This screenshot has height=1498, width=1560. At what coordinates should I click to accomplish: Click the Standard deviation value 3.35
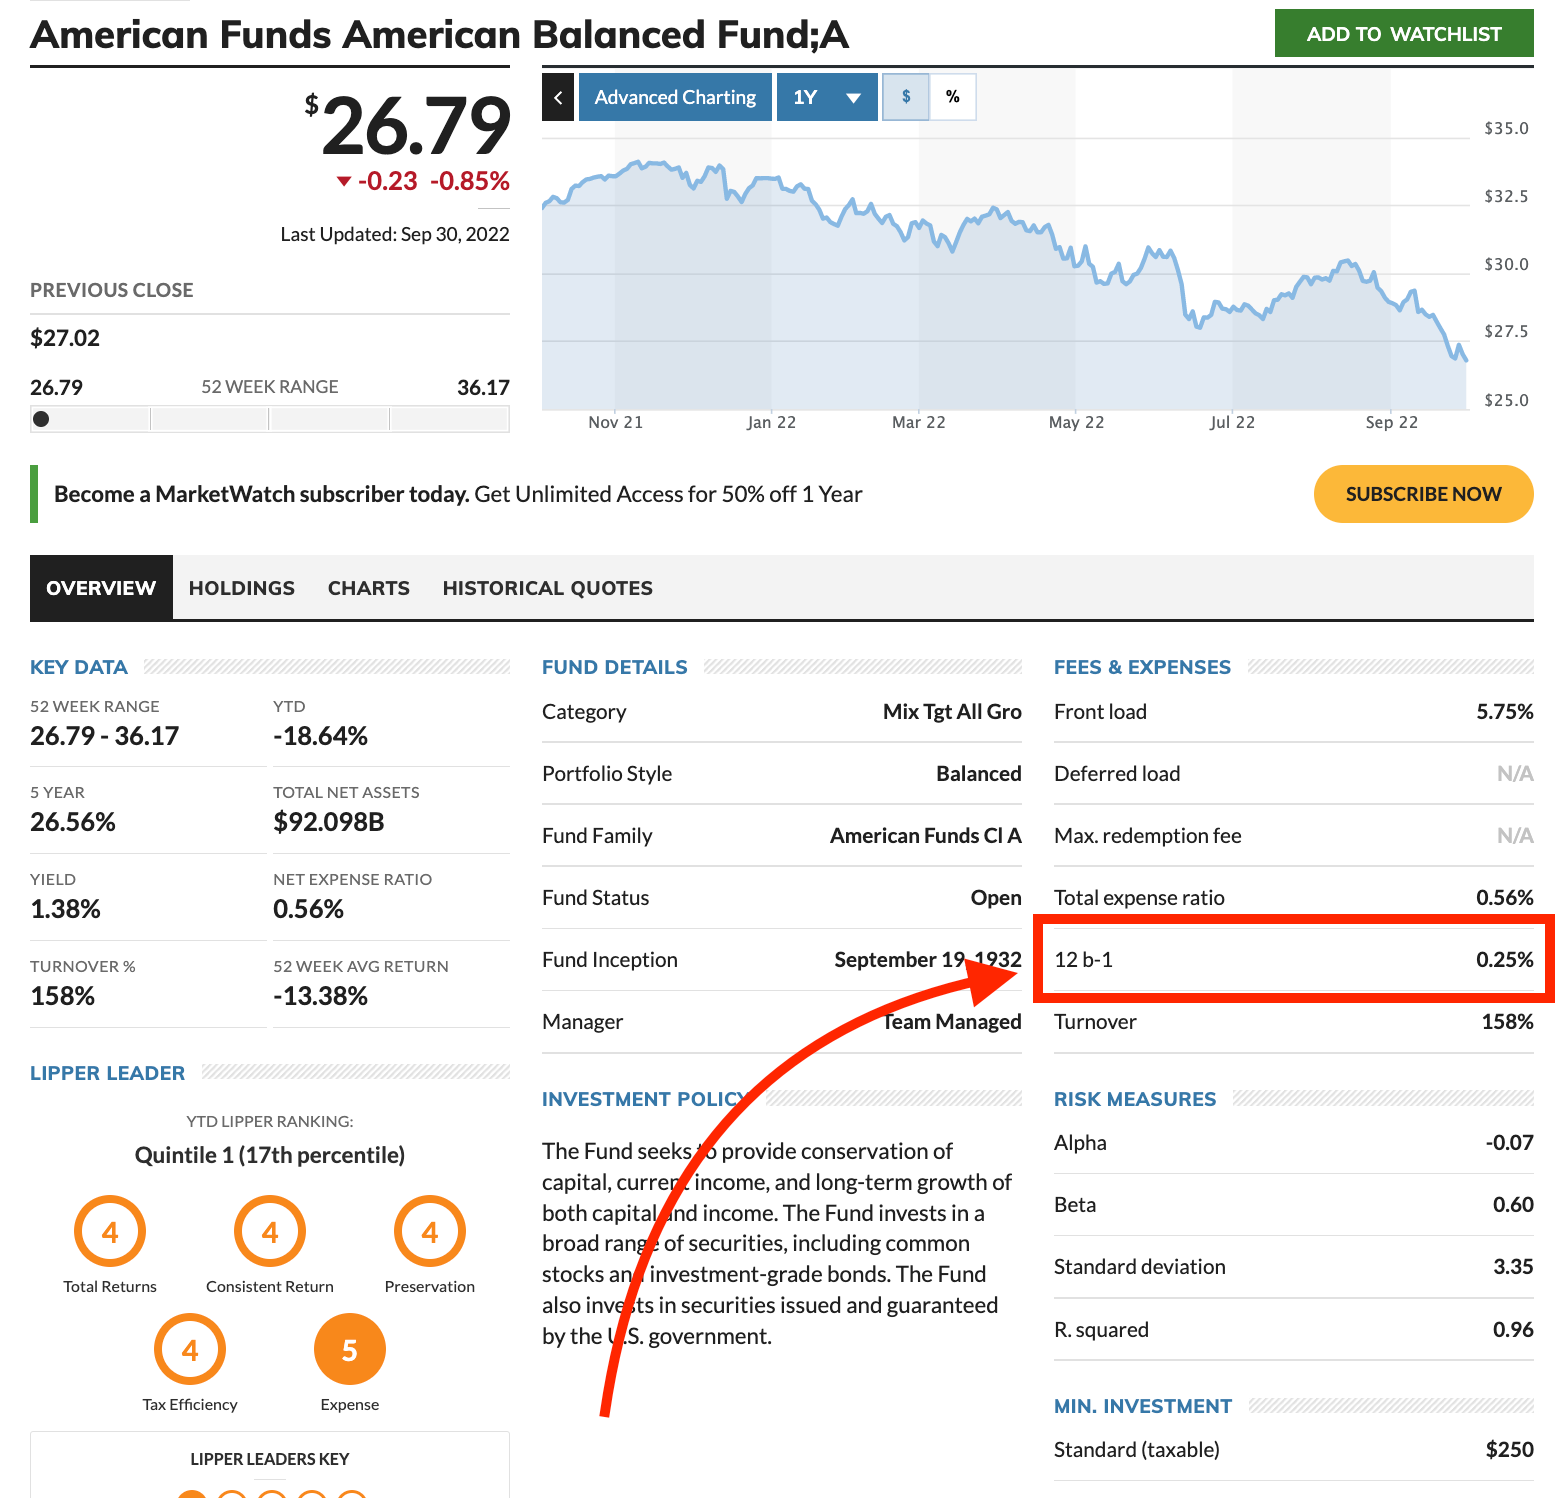tap(1513, 1267)
